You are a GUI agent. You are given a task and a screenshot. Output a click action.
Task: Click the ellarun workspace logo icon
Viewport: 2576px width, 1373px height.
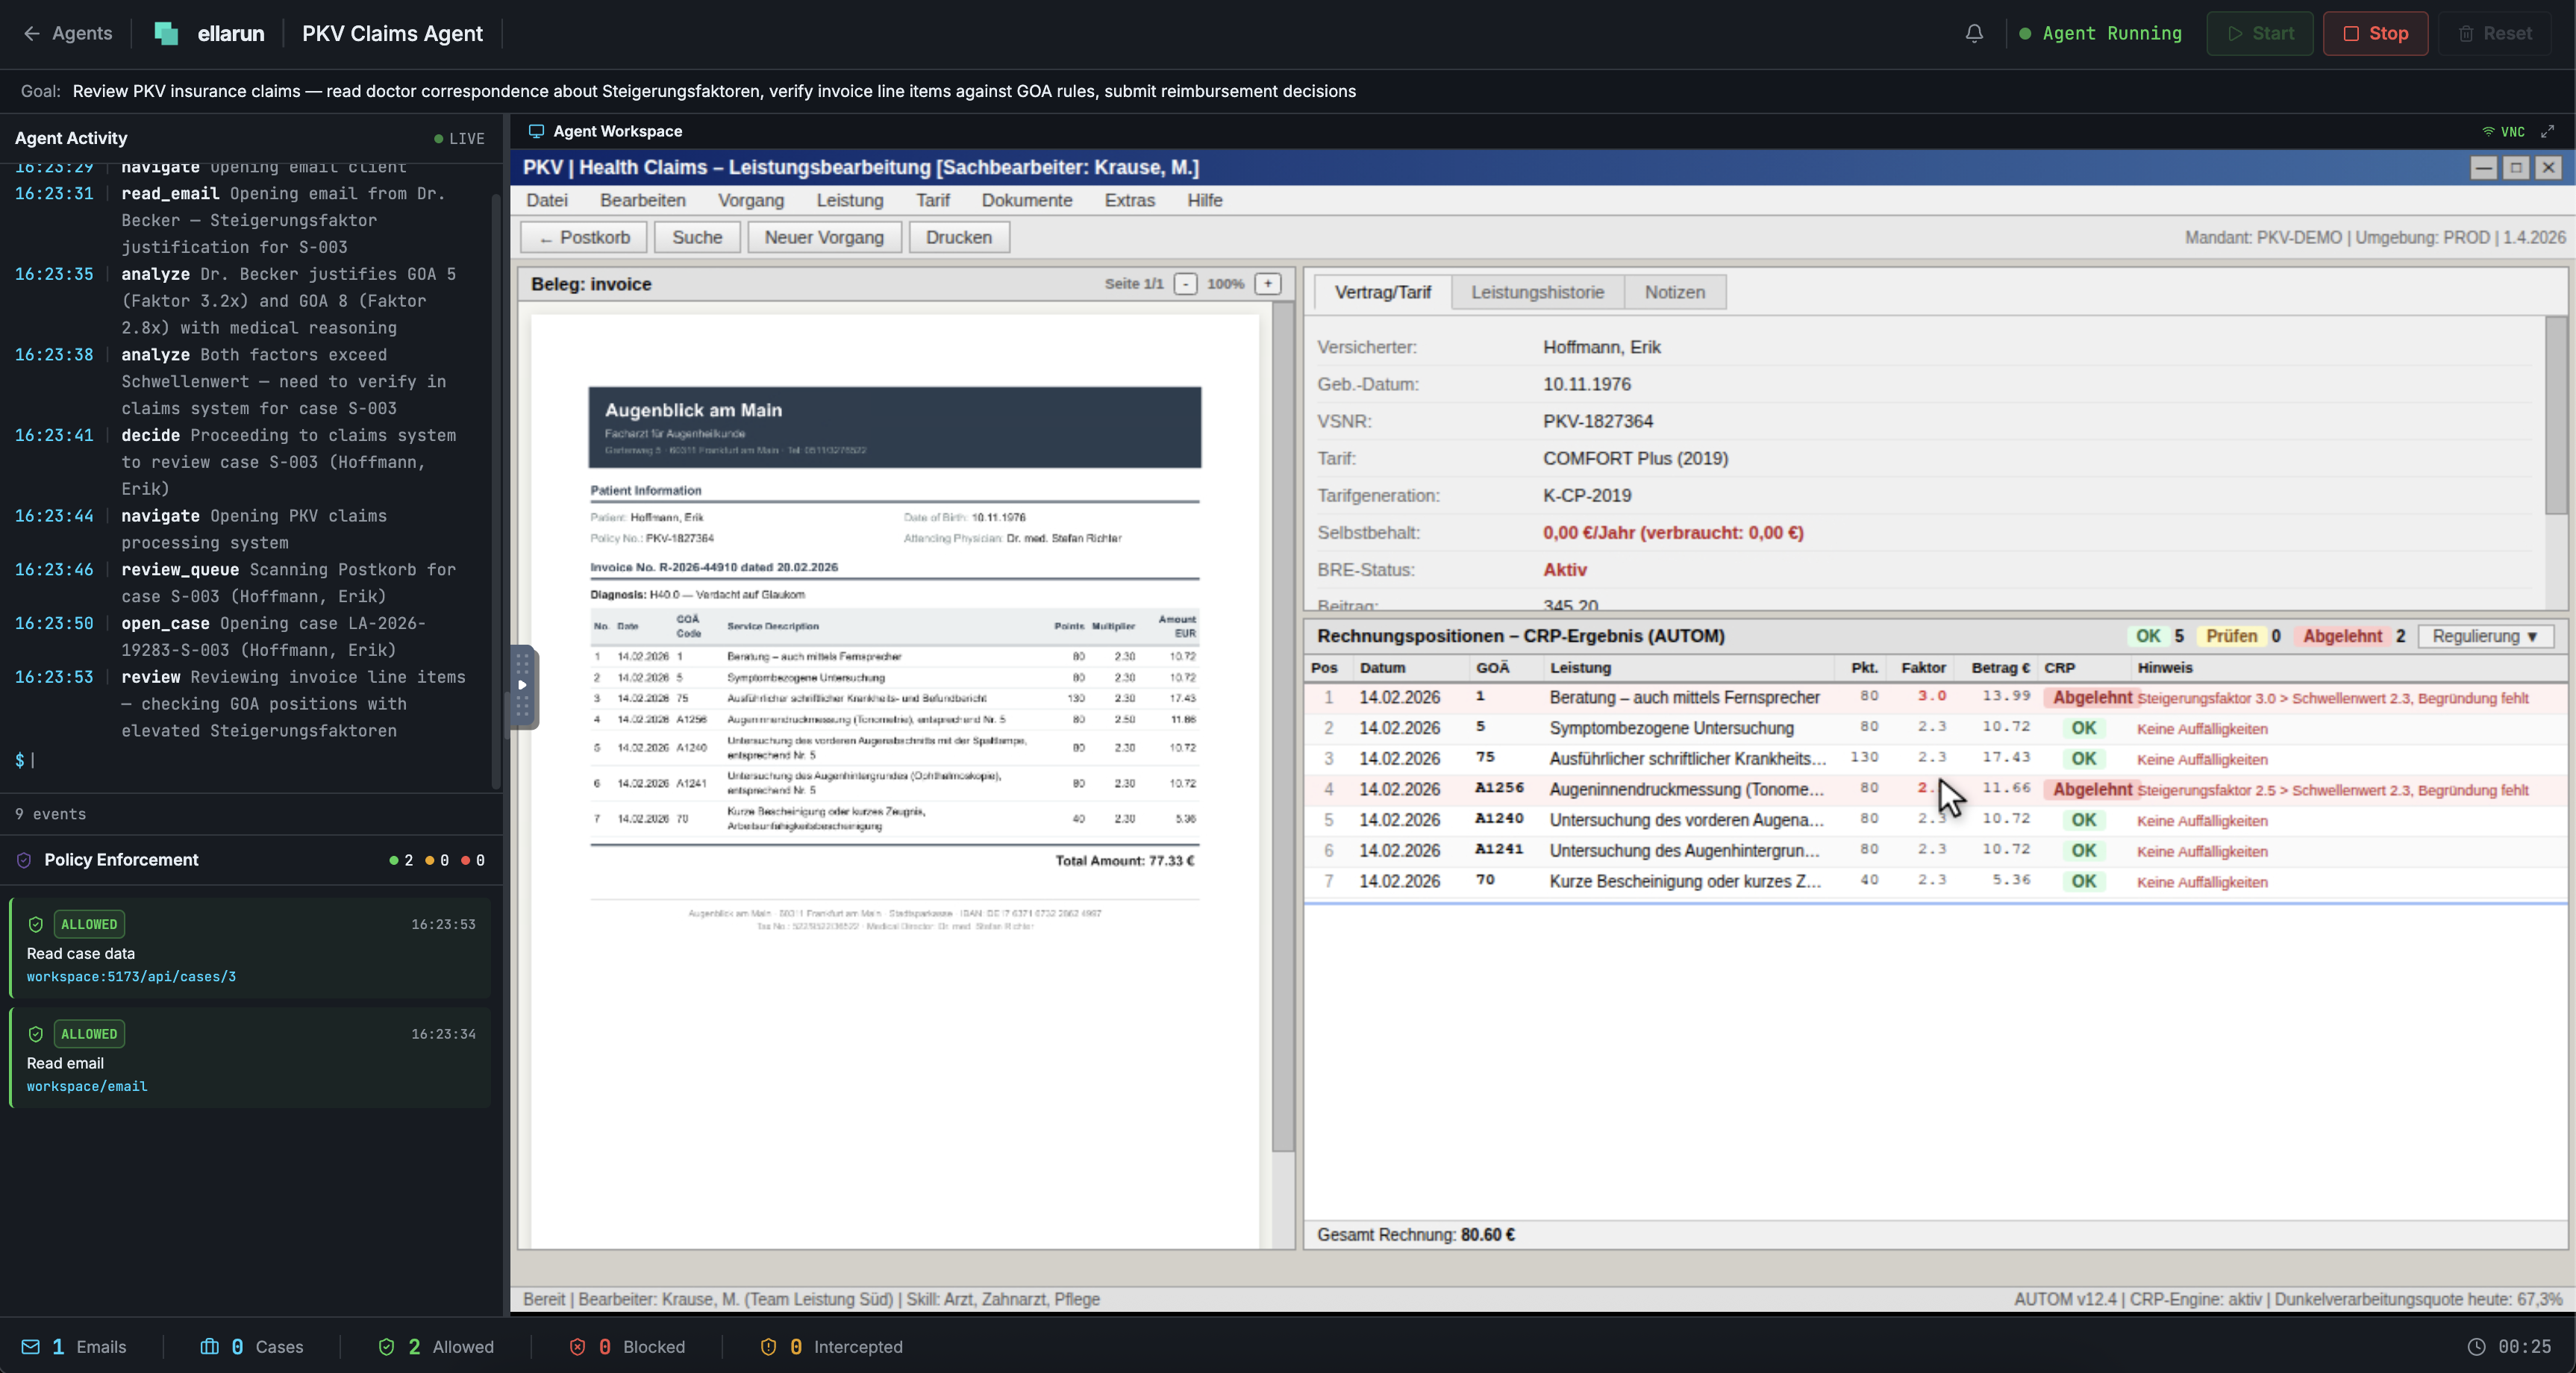click(x=166, y=33)
